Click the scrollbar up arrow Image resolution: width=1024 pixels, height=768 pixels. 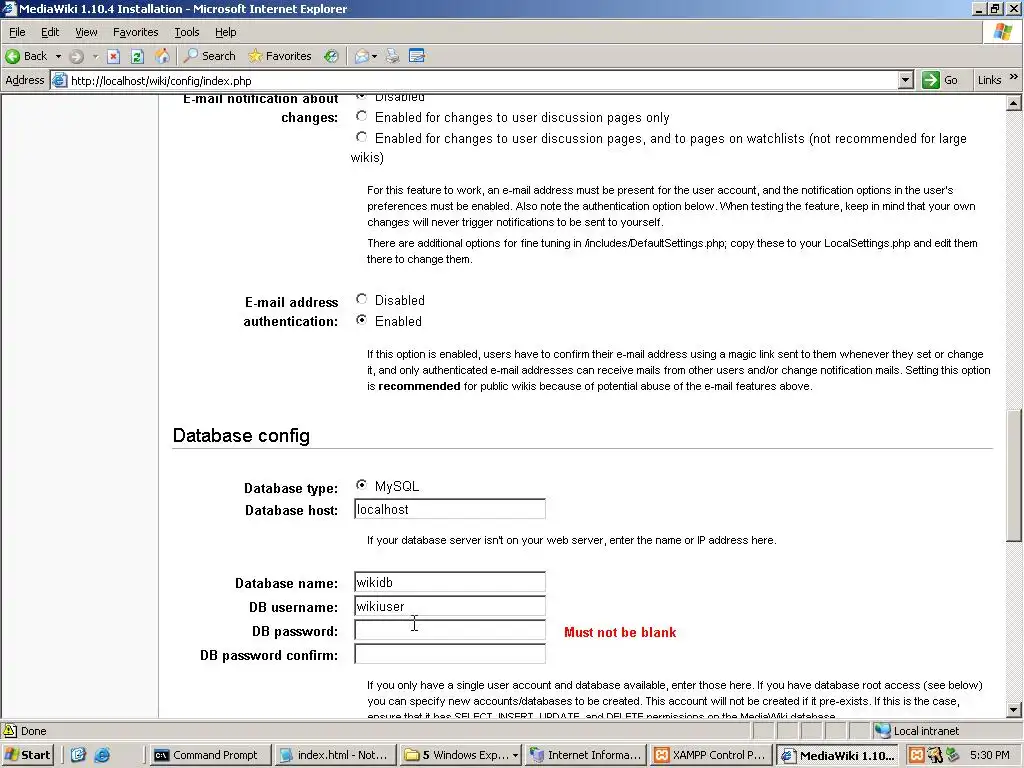1014,103
